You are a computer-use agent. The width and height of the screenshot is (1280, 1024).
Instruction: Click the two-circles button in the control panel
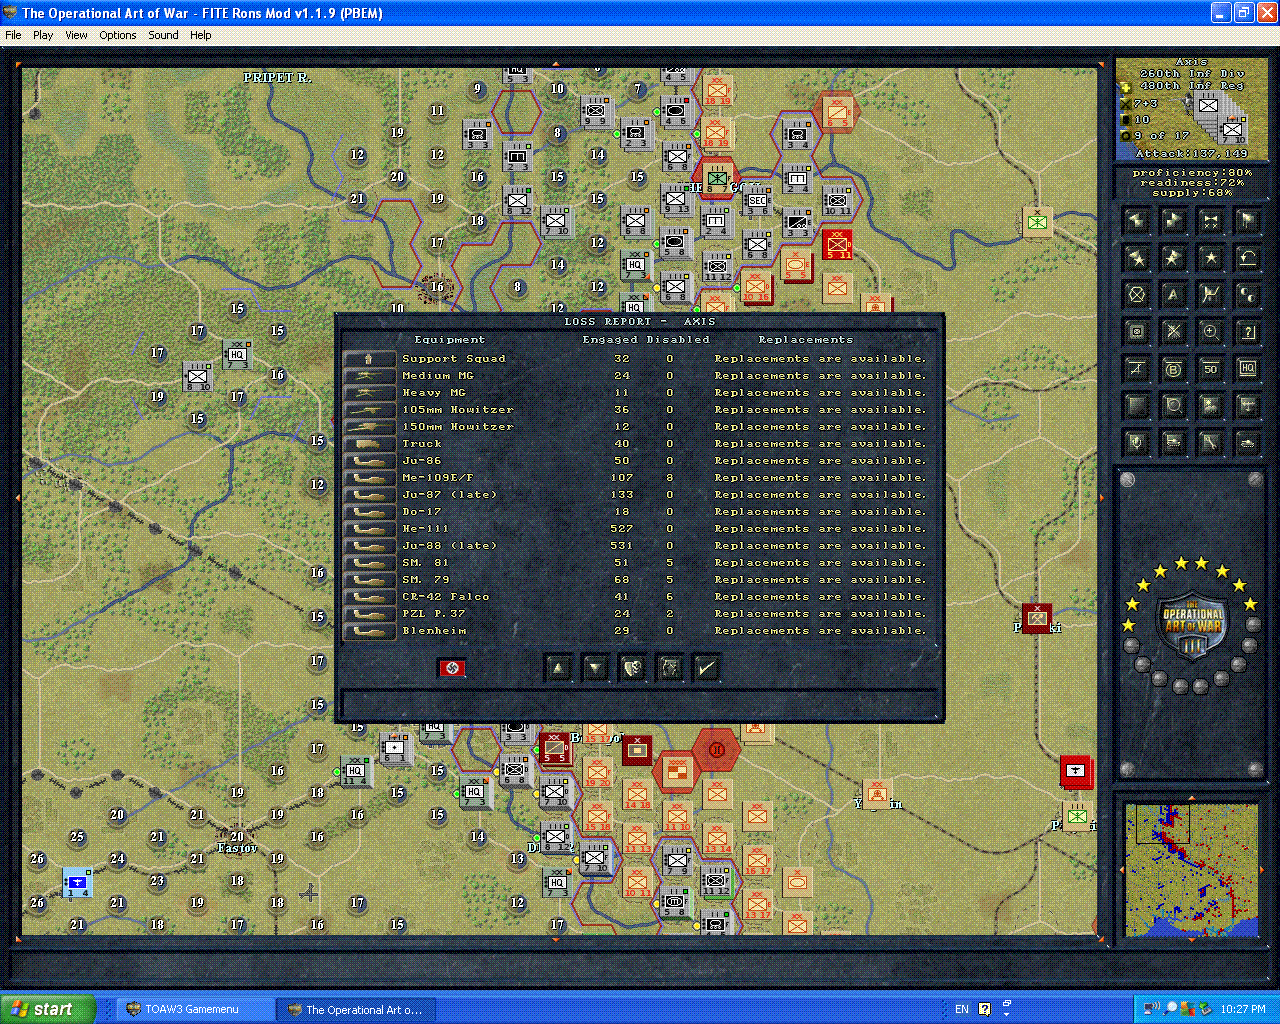[1247, 295]
